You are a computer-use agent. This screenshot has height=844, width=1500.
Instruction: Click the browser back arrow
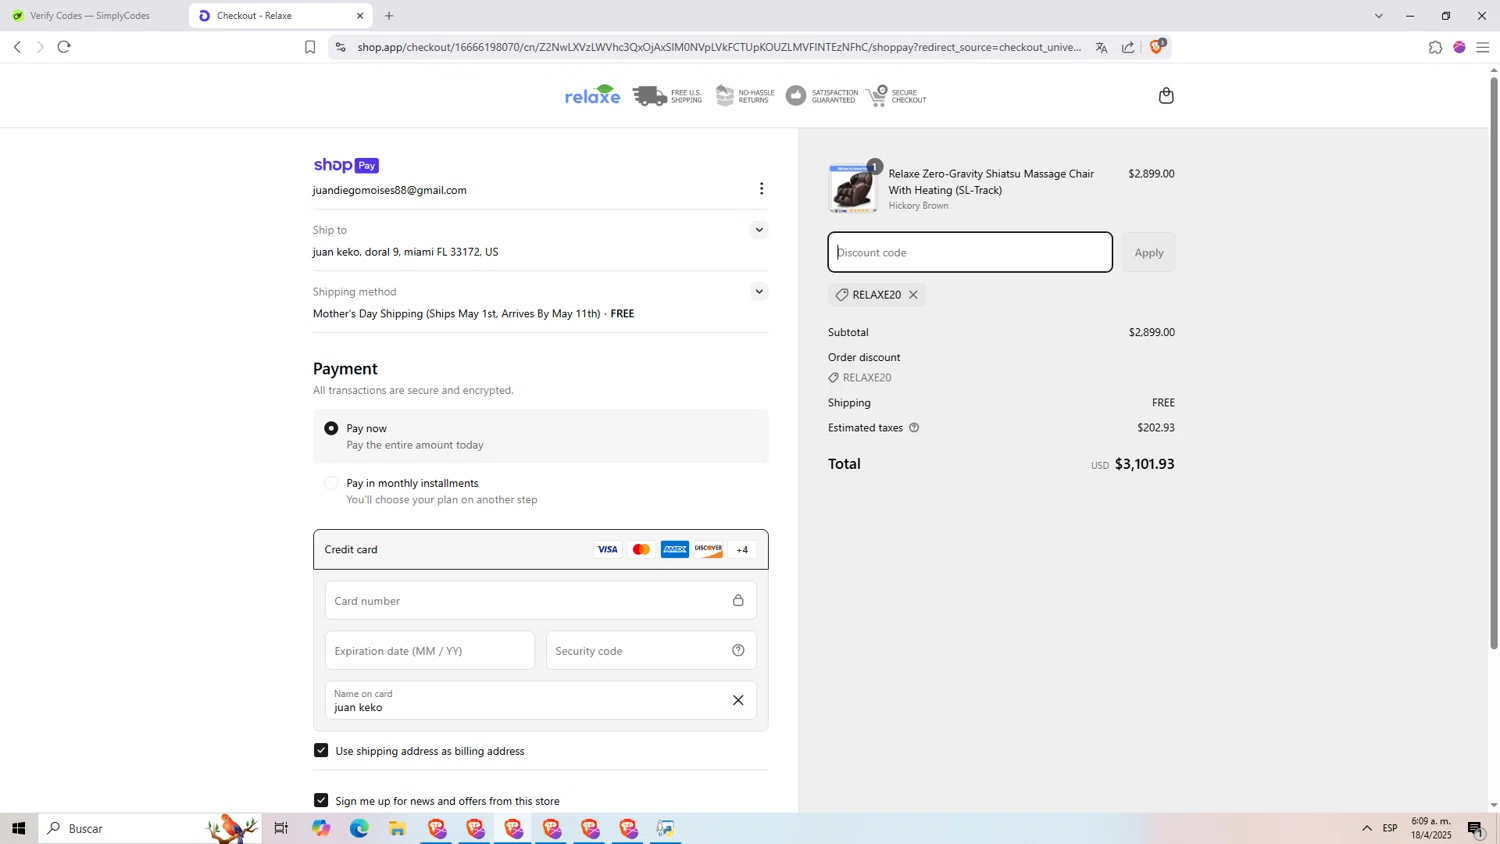point(17,47)
